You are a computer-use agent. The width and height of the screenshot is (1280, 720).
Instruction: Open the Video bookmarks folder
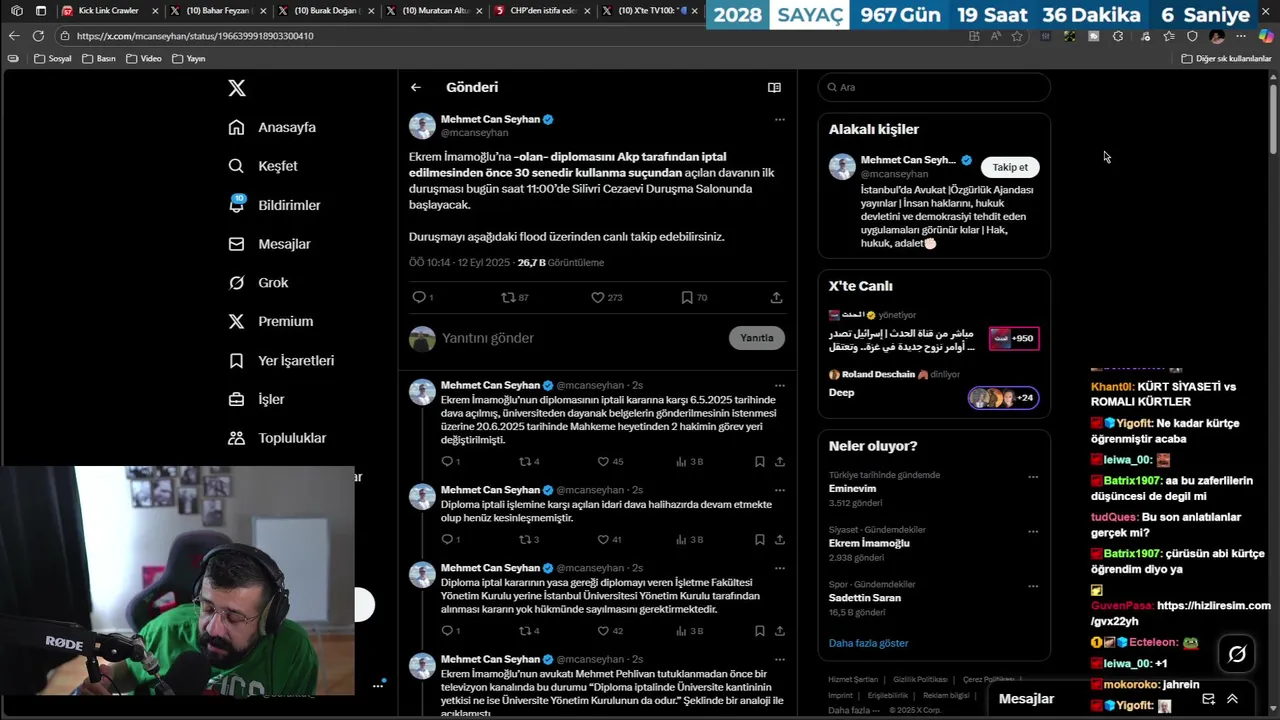[144, 58]
